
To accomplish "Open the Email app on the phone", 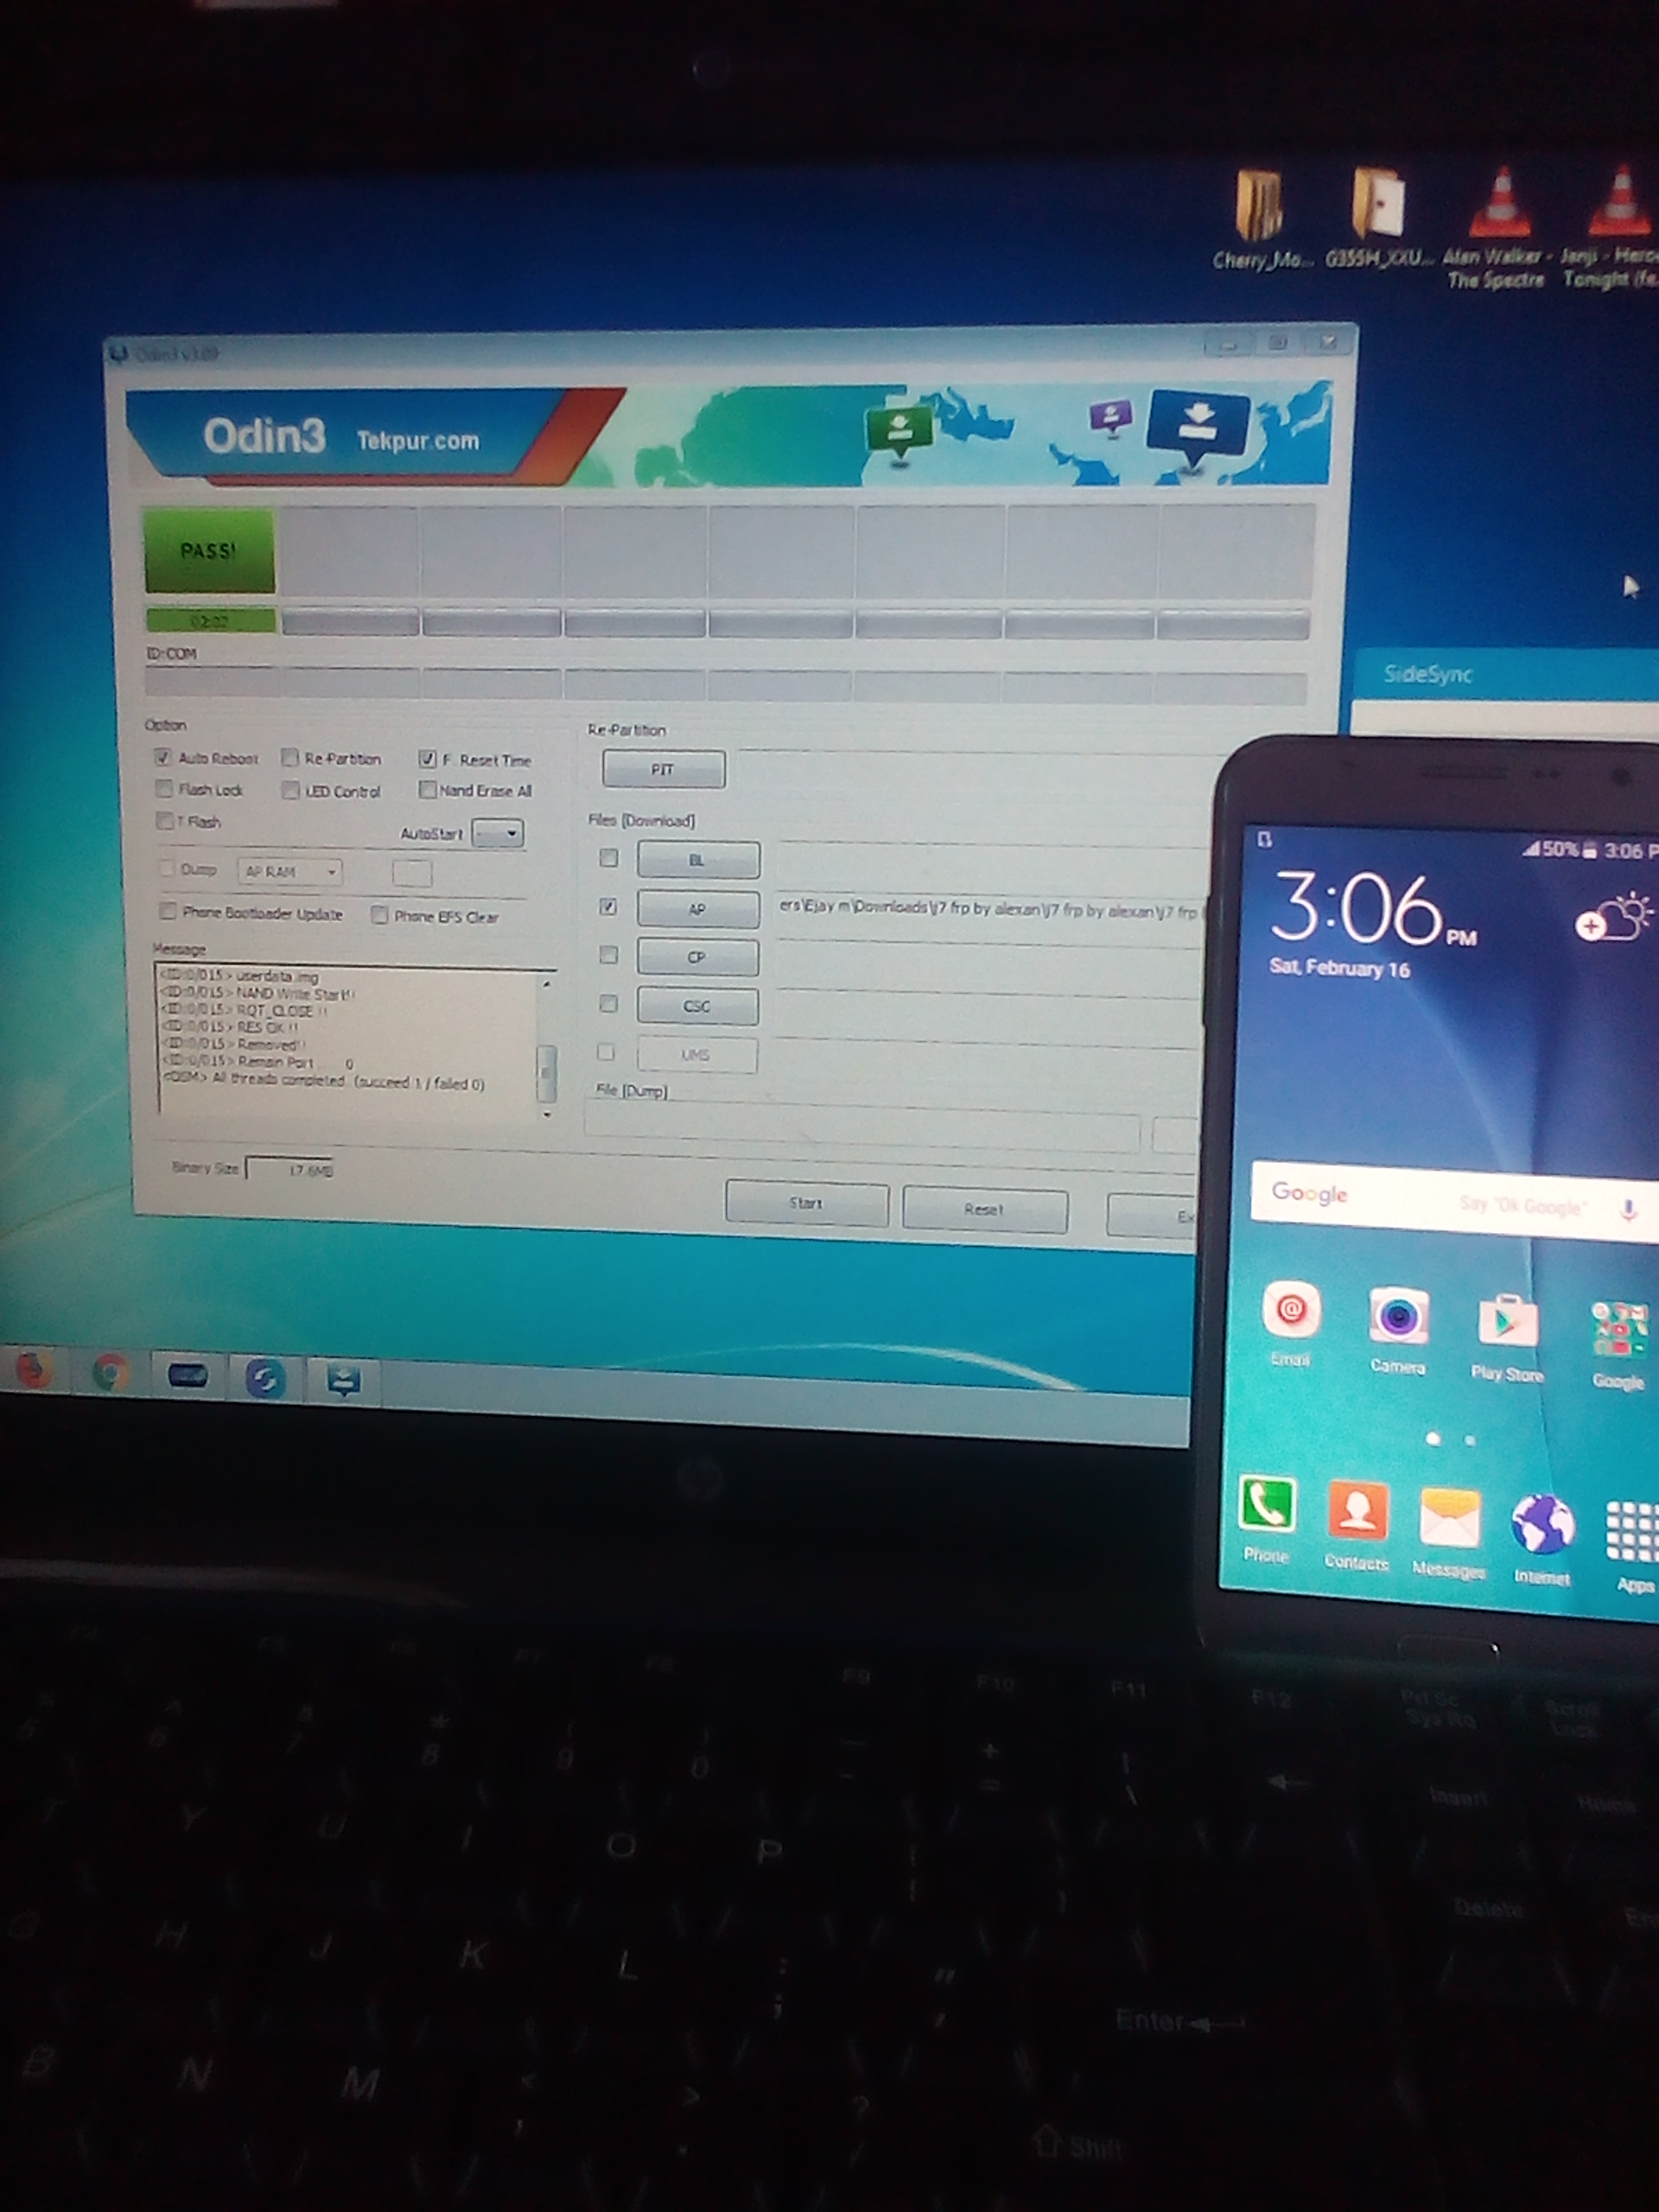I will pyautogui.click(x=1291, y=1321).
